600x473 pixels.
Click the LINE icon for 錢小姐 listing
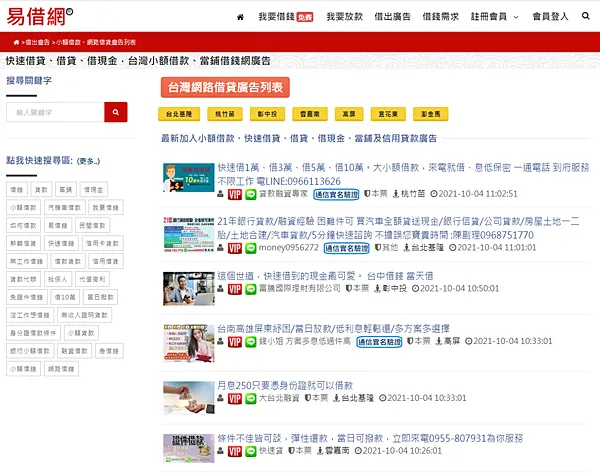click(x=251, y=342)
